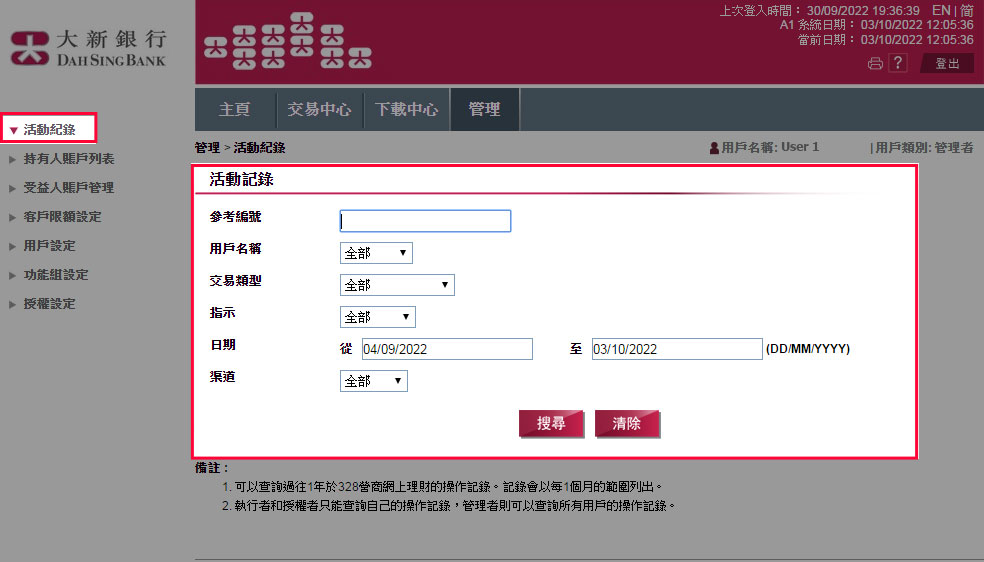Open 客戶限額設定 sidebar entry
Screen dimensions: 984x562
[55, 216]
